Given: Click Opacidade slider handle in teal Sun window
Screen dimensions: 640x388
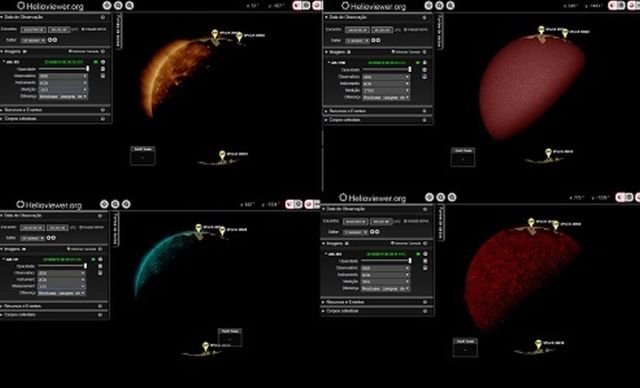Looking at the screenshot, I should [x=85, y=266].
